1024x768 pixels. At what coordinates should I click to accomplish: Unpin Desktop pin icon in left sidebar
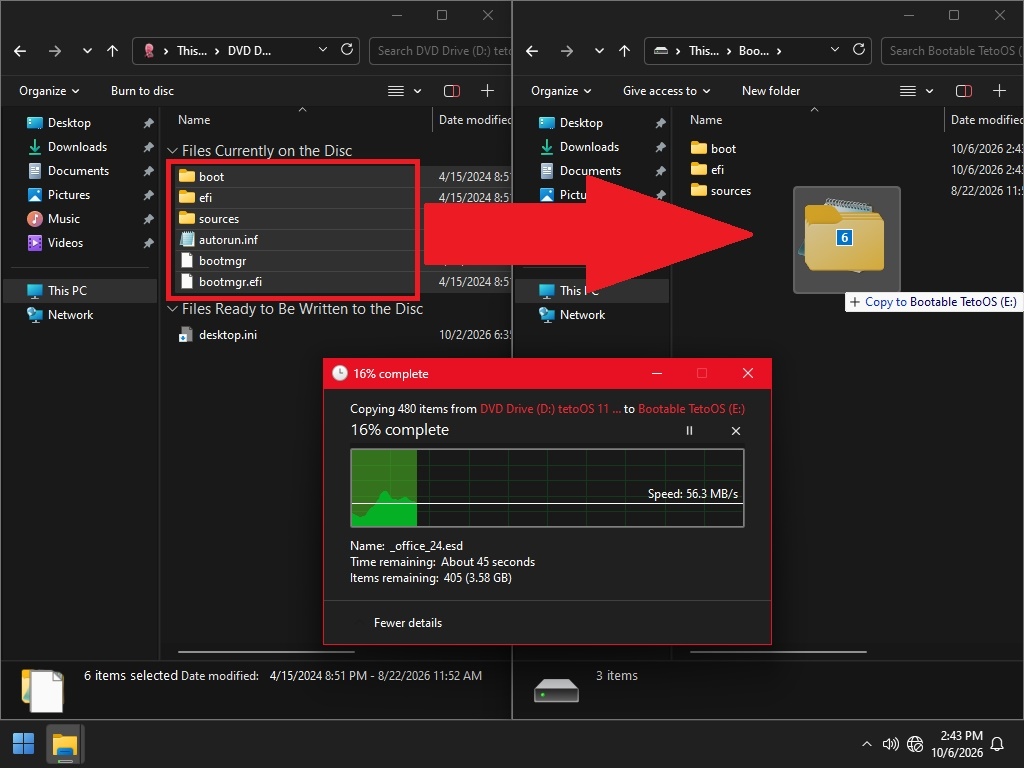[148, 123]
